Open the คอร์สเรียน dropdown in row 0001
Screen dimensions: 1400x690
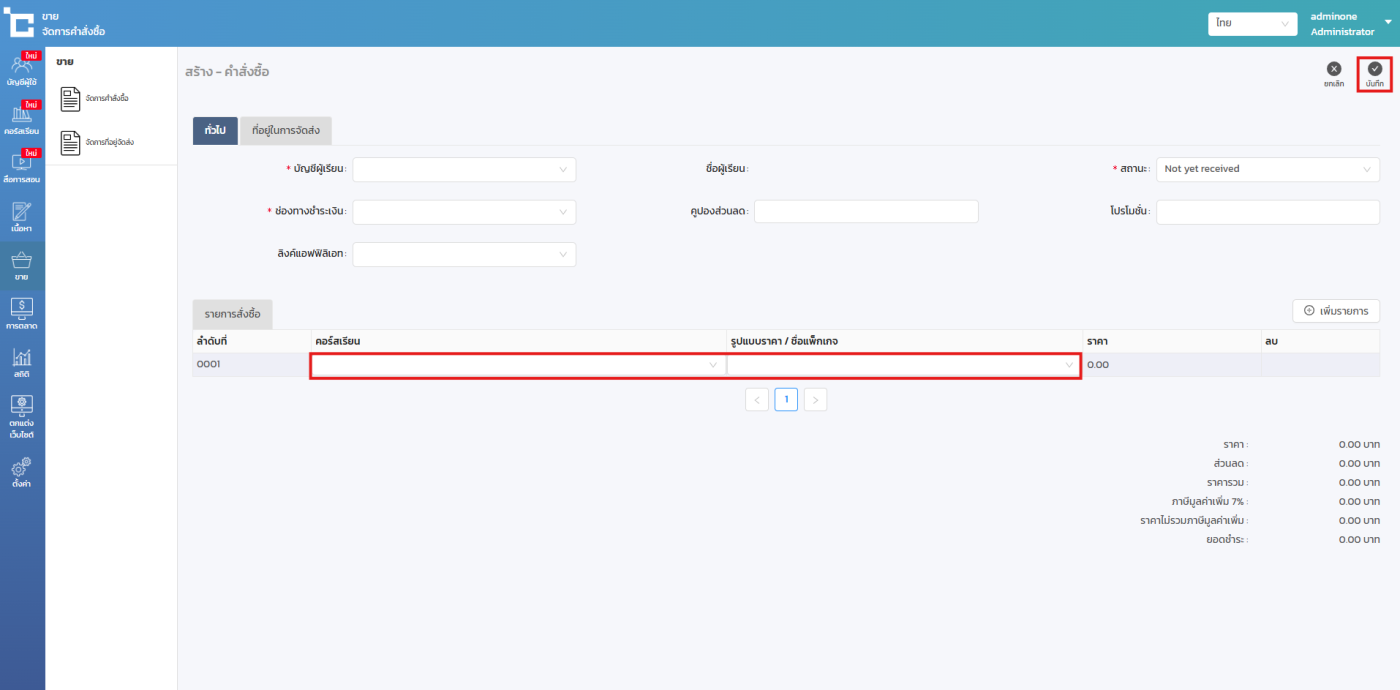pyautogui.click(x=517, y=366)
